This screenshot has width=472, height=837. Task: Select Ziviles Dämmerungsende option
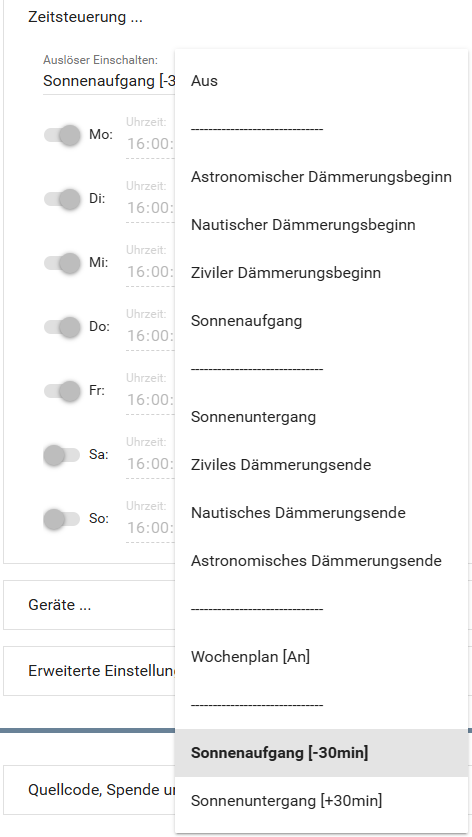[x=321, y=465]
